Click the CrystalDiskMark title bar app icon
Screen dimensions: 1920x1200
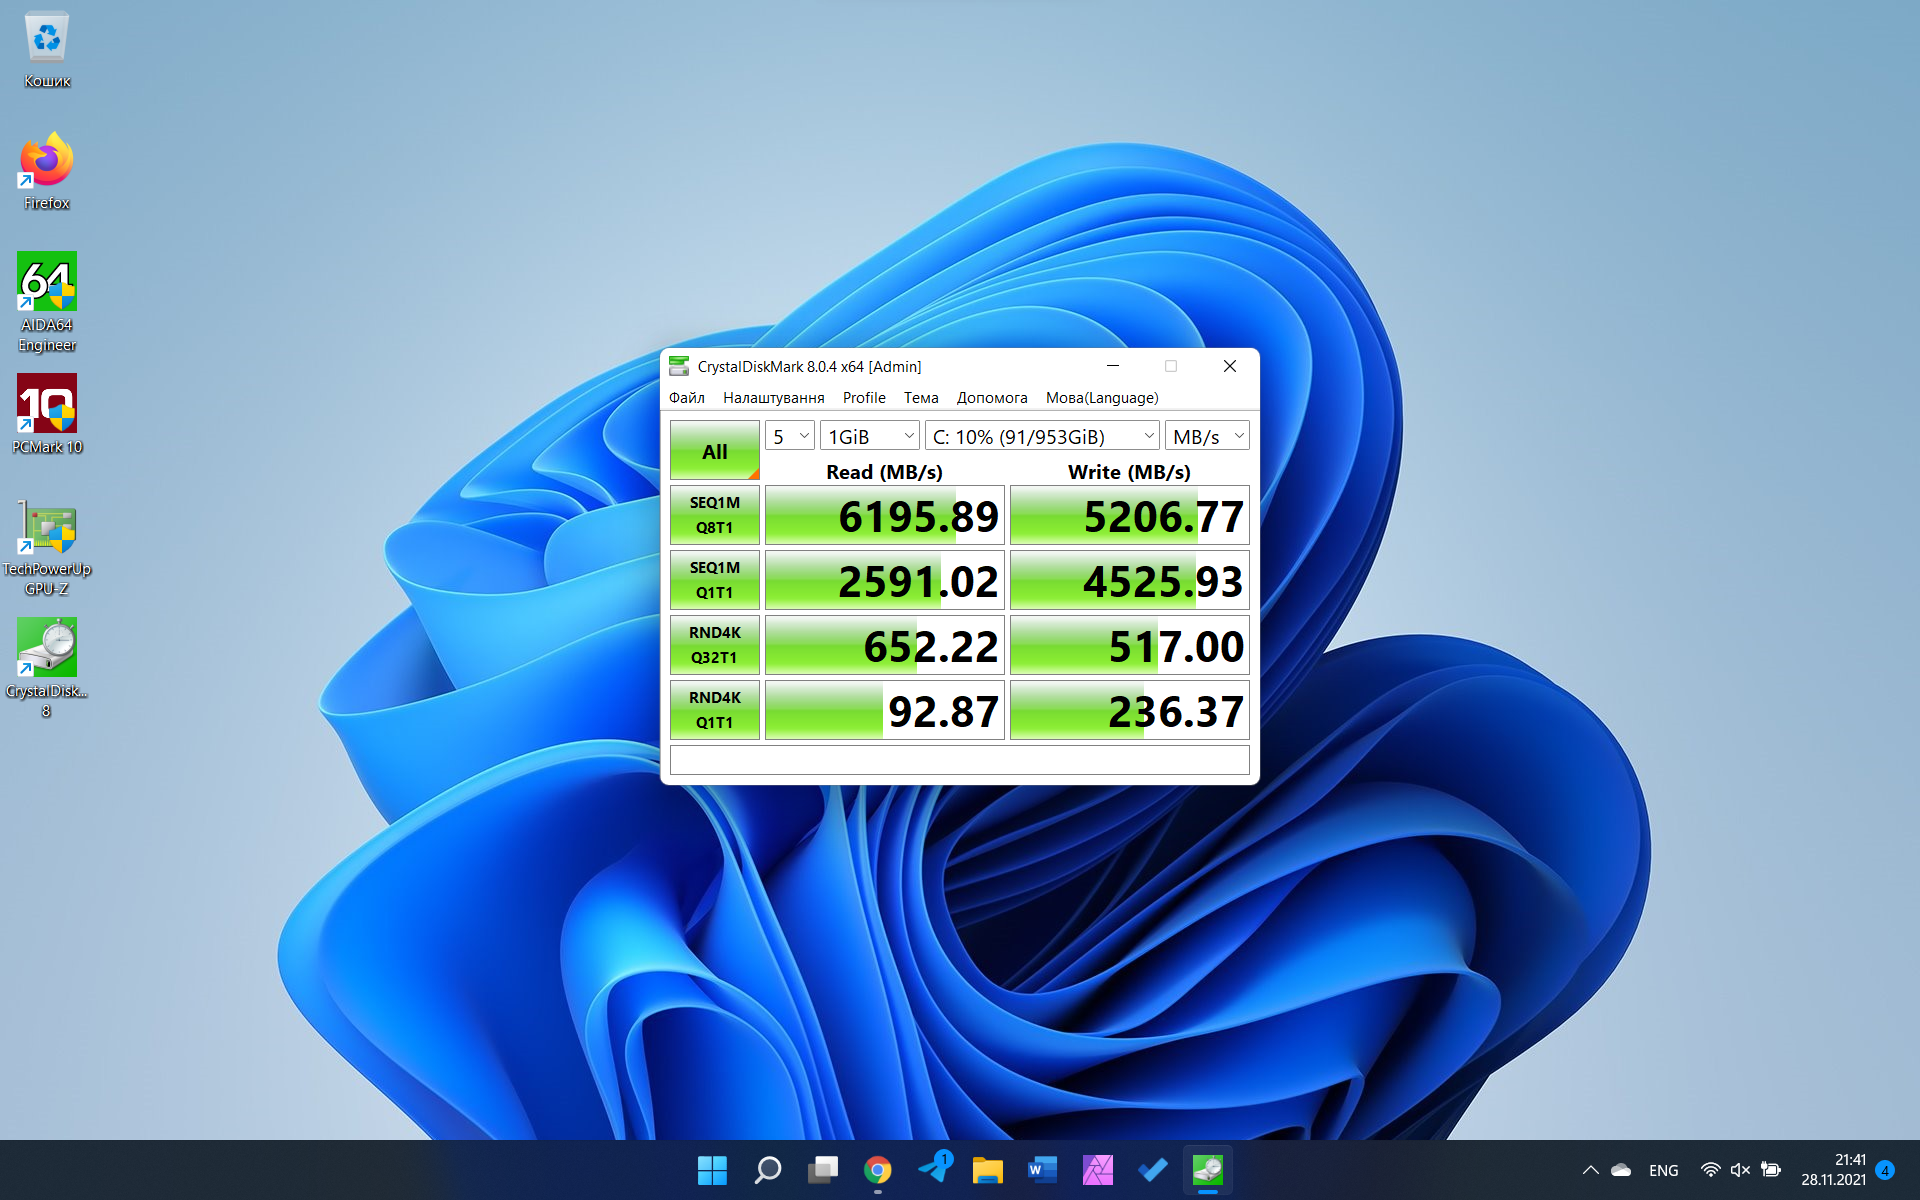click(x=679, y=366)
